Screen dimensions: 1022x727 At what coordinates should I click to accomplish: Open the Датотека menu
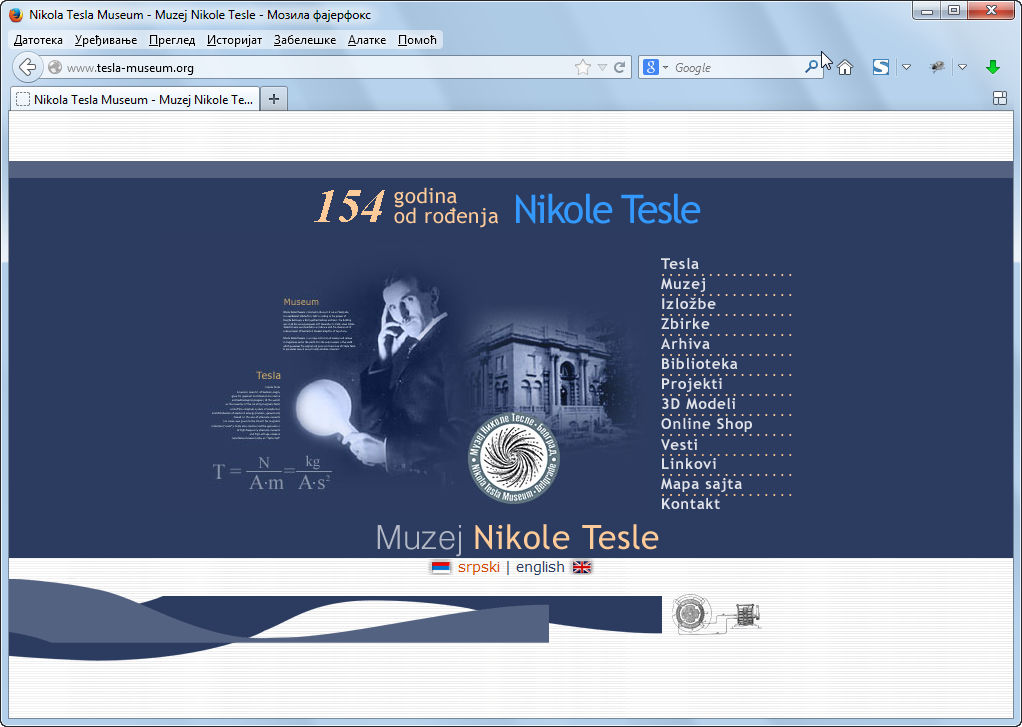coord(38,40)
